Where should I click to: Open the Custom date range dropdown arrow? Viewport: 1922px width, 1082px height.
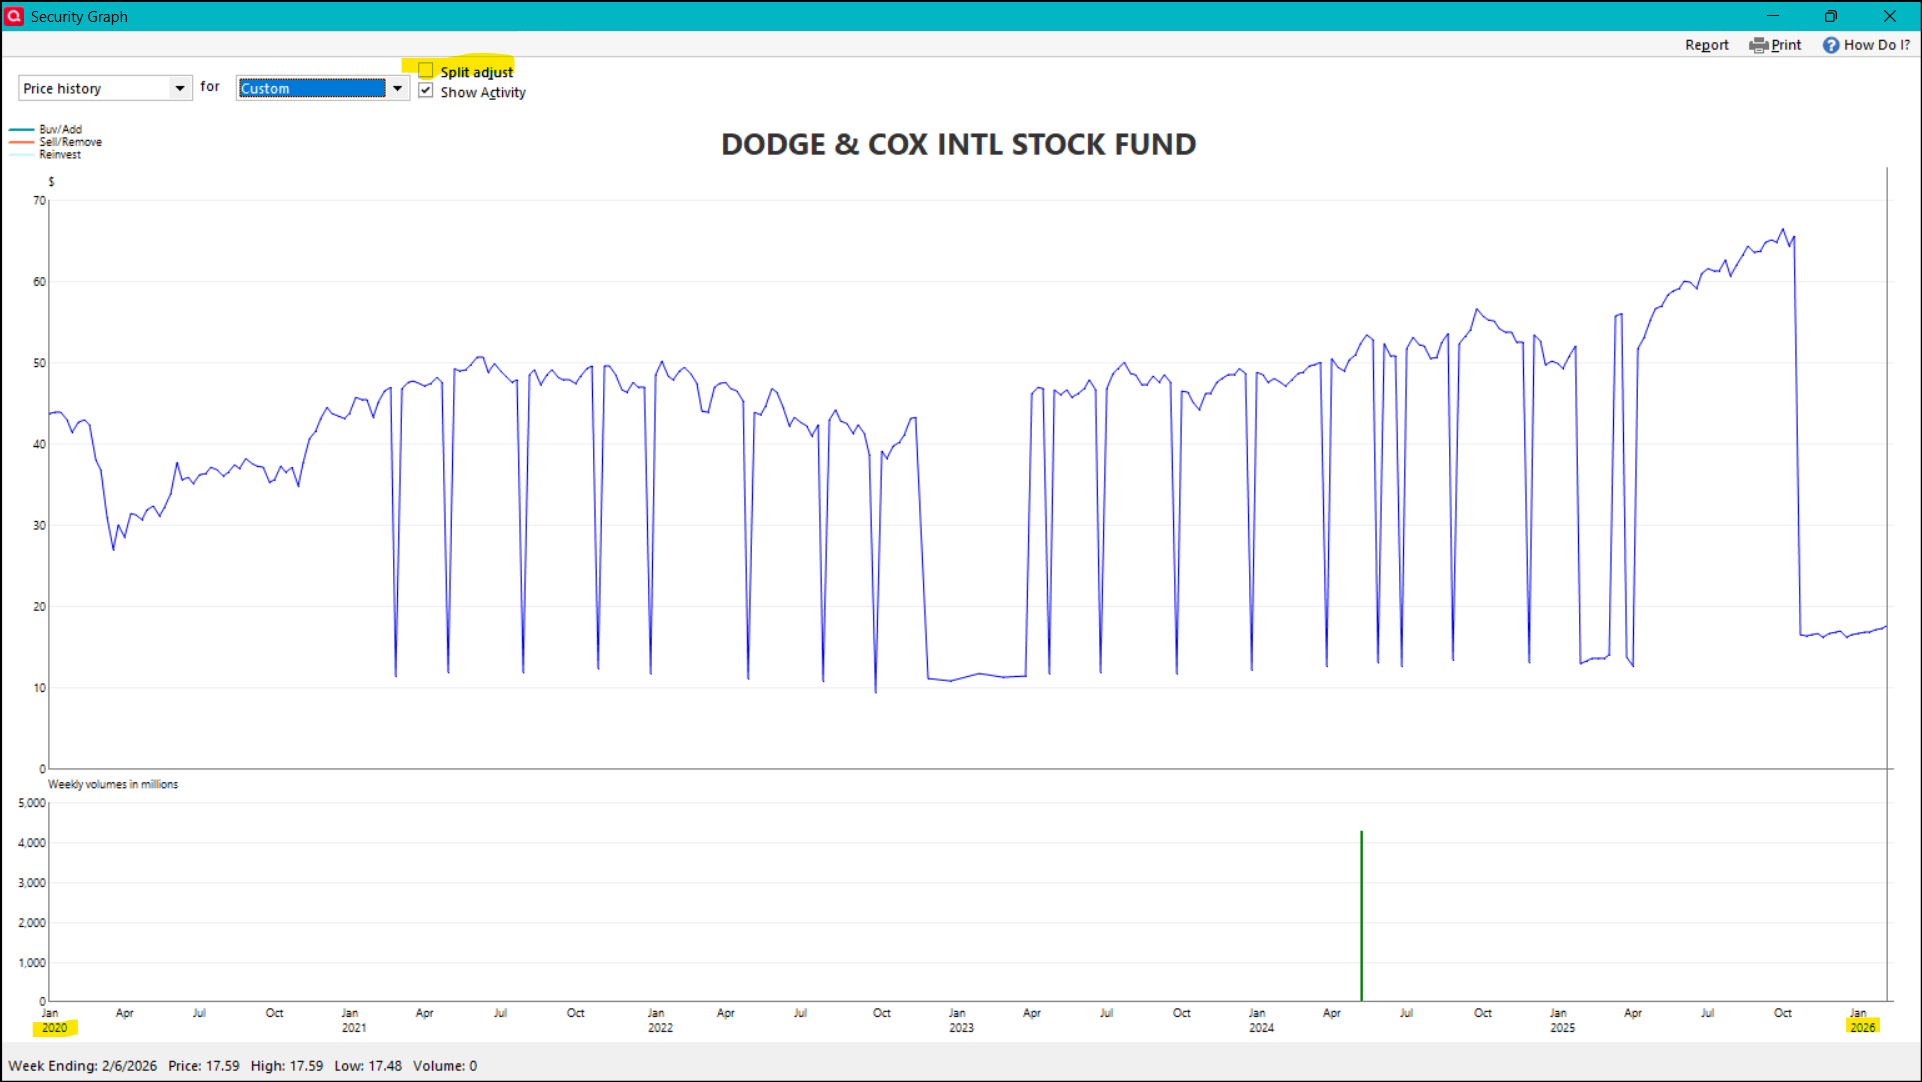point(397,88)
